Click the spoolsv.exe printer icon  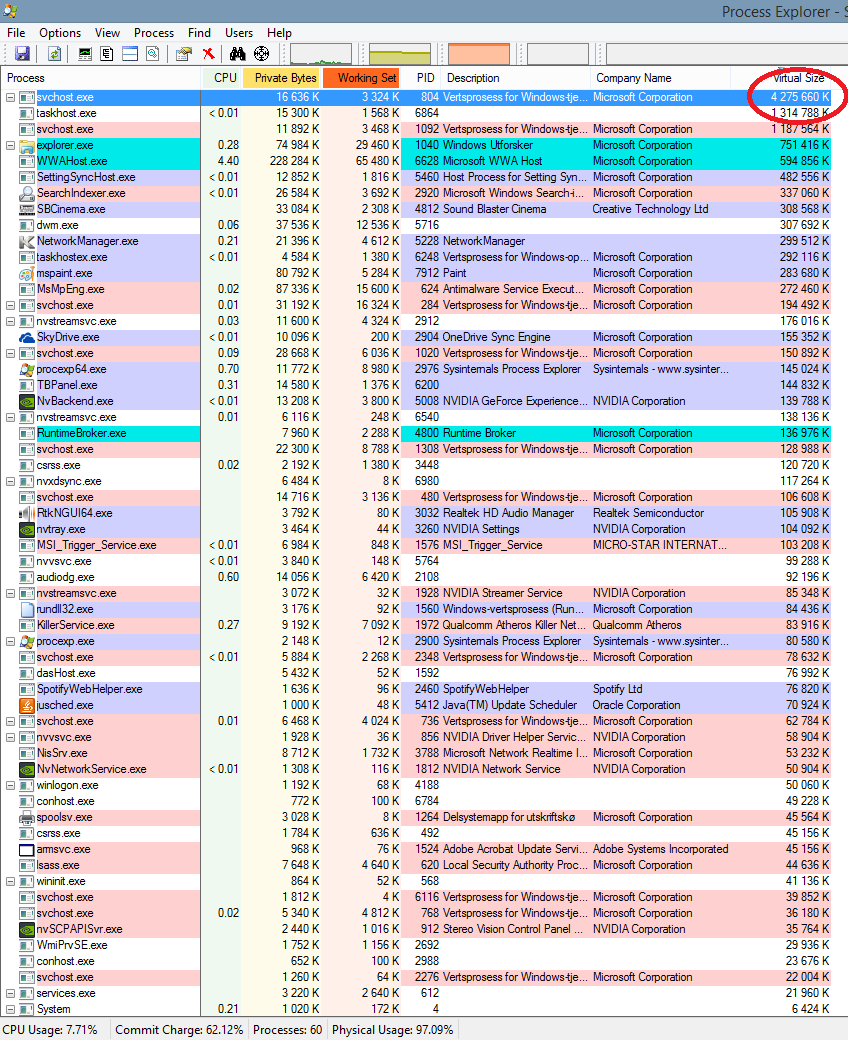(27, 817)
